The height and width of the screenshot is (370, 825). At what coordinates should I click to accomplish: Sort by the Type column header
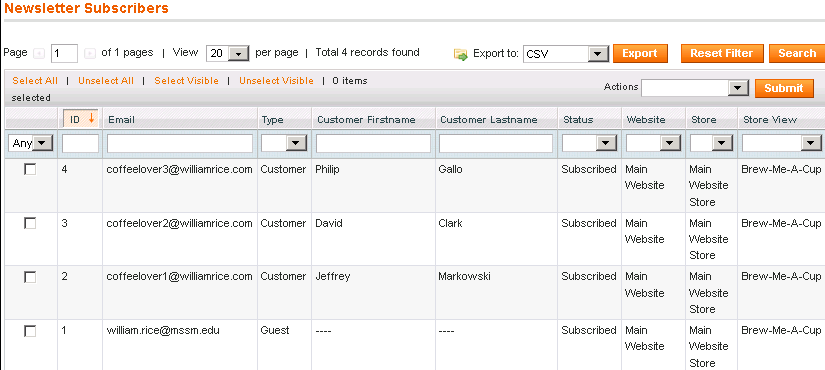pyautogui.click(x=273, y=119)
